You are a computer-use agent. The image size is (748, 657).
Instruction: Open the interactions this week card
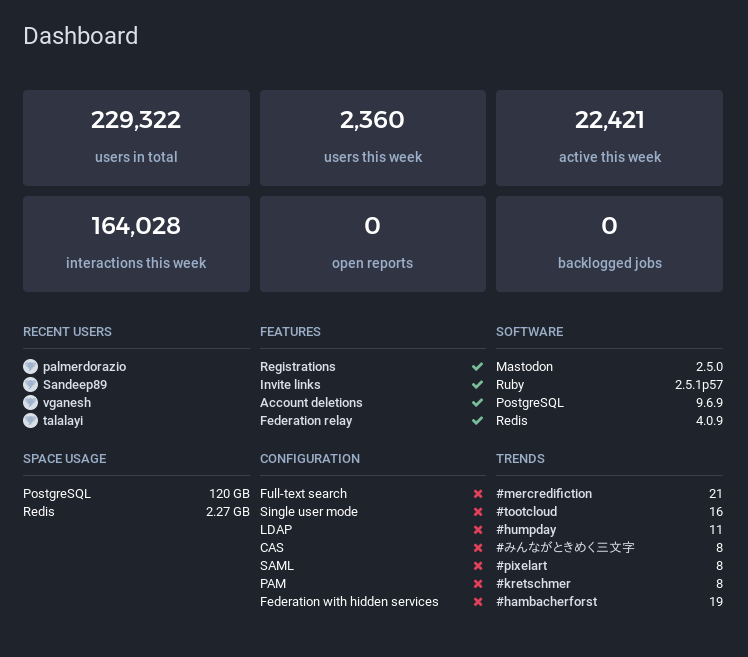pos(136,244)
